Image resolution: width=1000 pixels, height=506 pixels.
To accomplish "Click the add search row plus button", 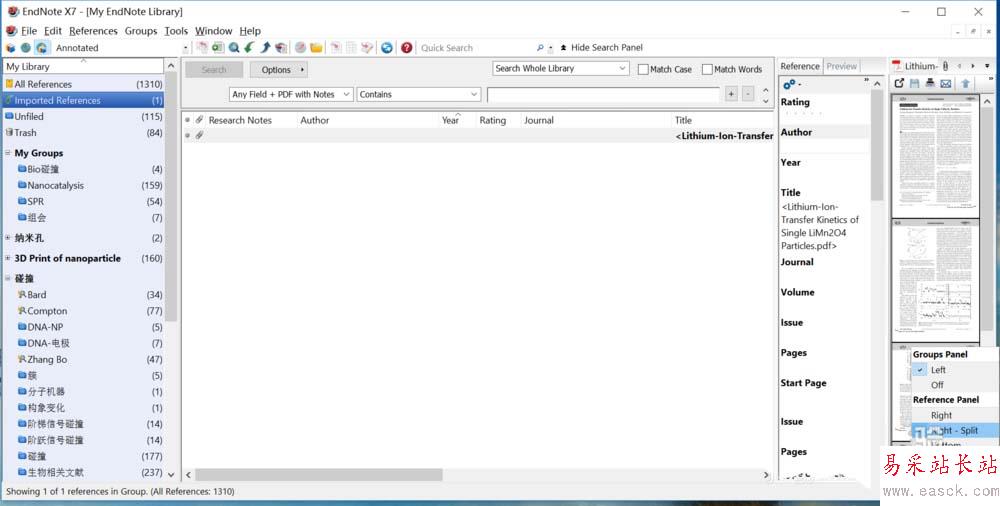I will click(x=731, y=94).
